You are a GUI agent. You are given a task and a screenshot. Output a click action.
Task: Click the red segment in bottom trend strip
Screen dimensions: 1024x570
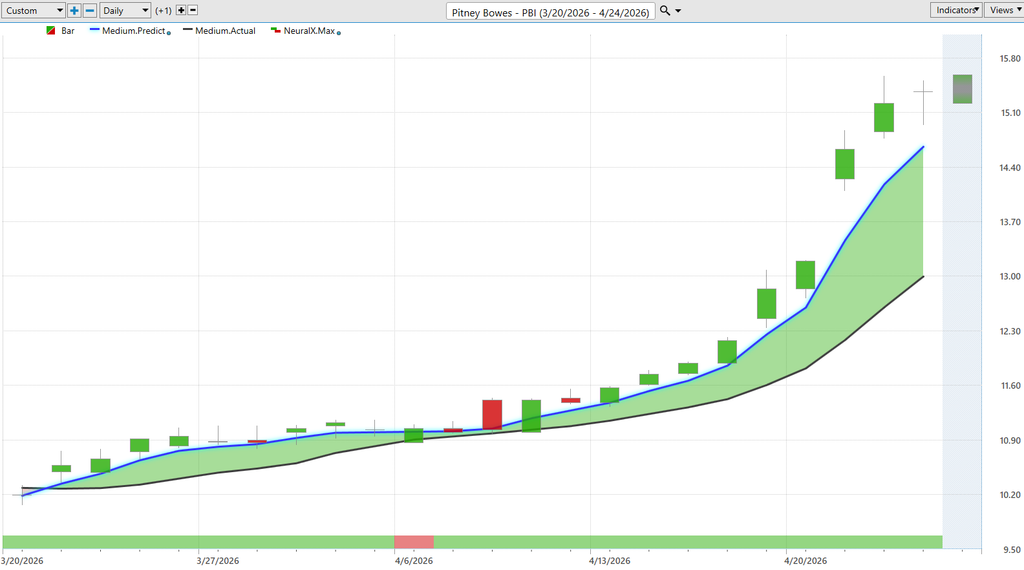[x=414, y=542]
